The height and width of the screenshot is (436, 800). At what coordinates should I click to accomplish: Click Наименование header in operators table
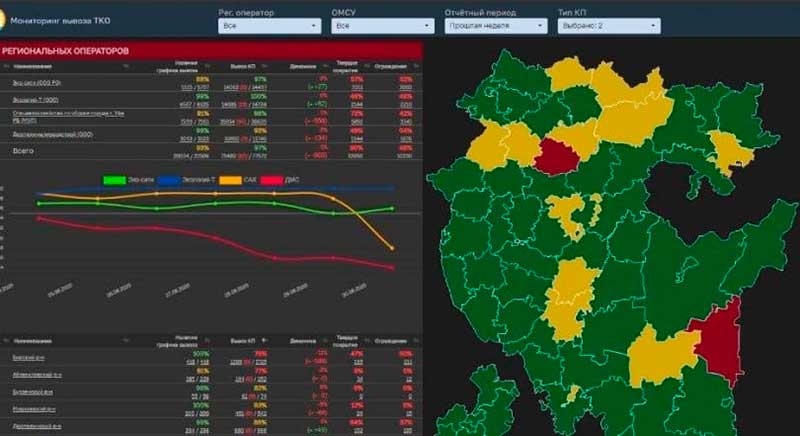[x=33, y=66]
